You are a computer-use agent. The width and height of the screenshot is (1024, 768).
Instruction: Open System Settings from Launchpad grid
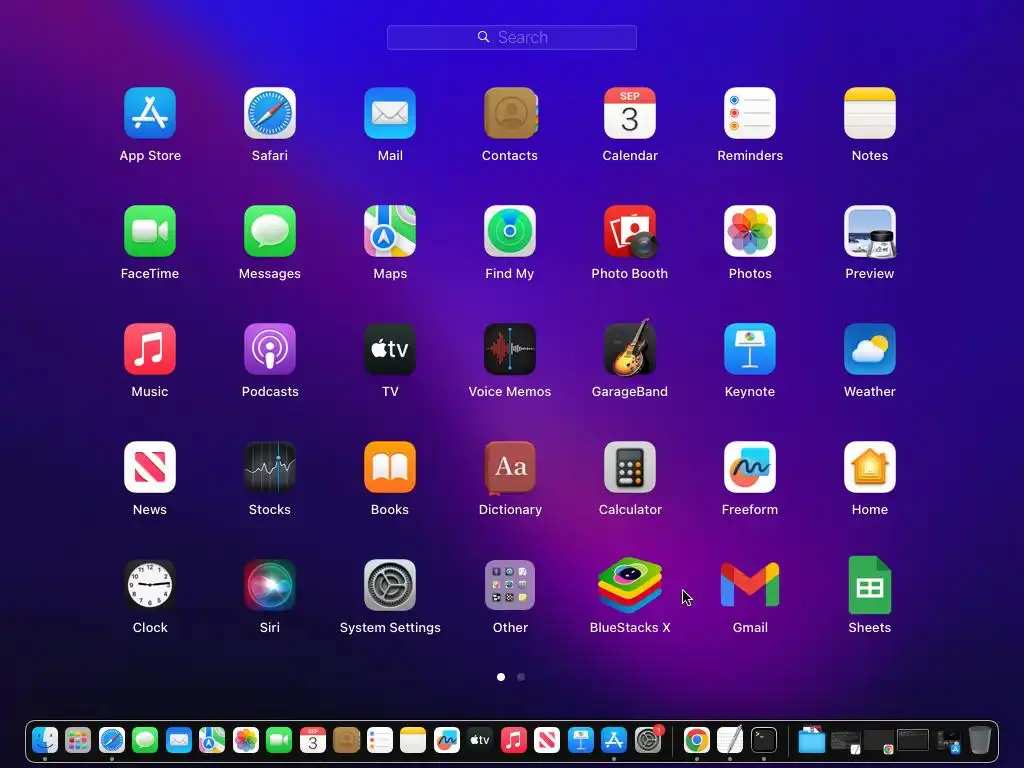(390, 585)
